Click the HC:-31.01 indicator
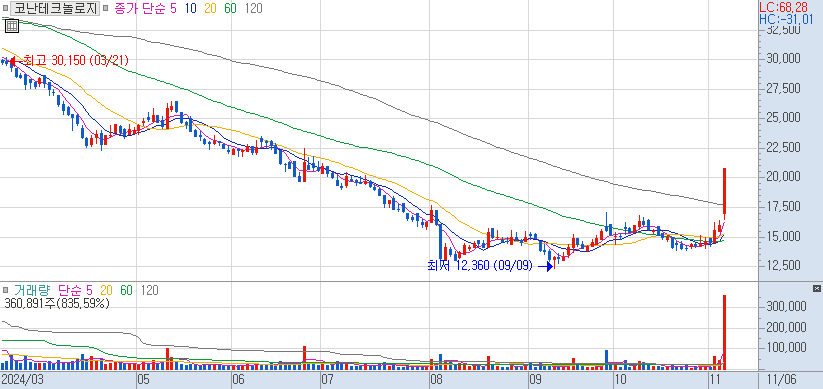 click(786, 20)
